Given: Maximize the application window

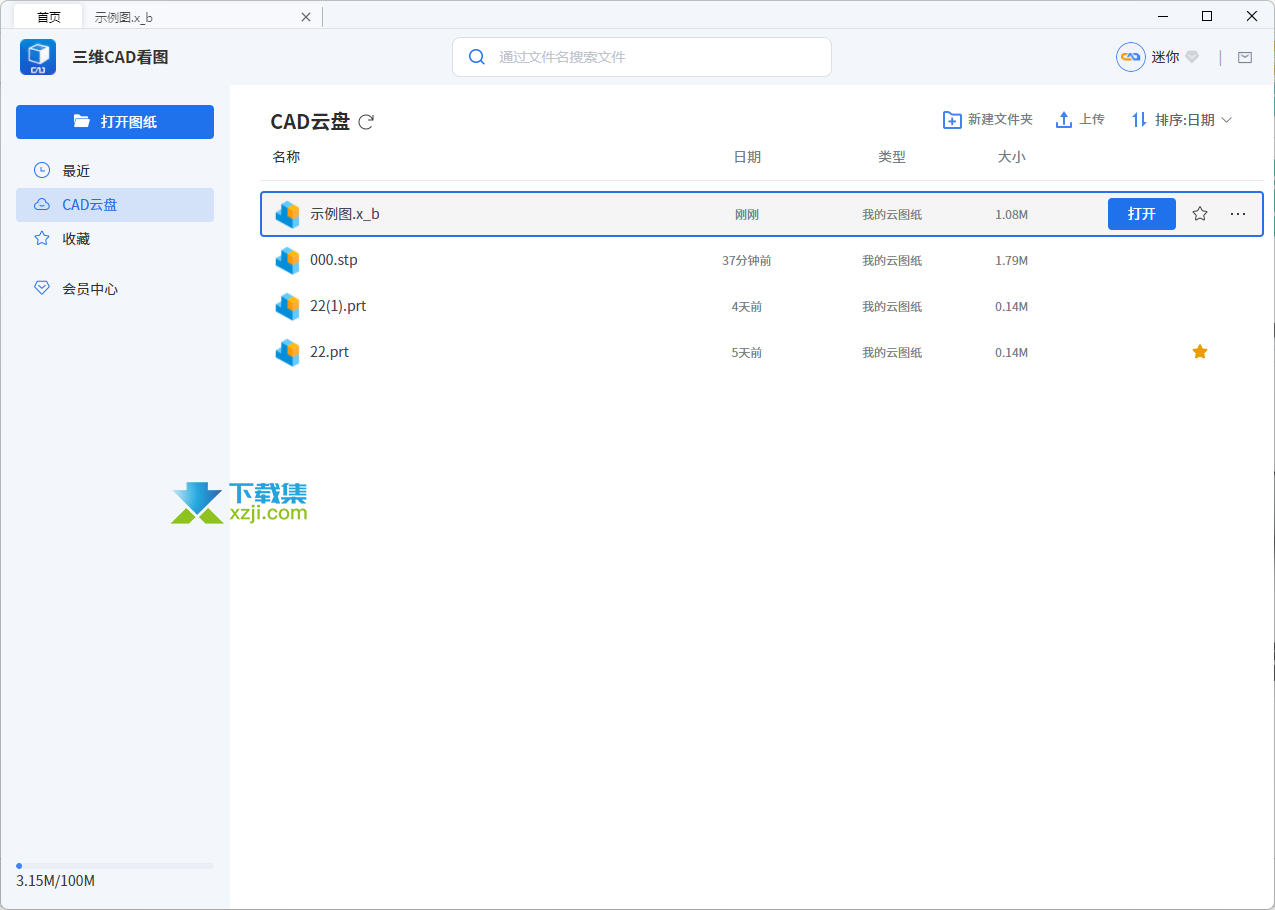Looking at the screenshot, I should pyautogui.click(x=1207, y=16).
